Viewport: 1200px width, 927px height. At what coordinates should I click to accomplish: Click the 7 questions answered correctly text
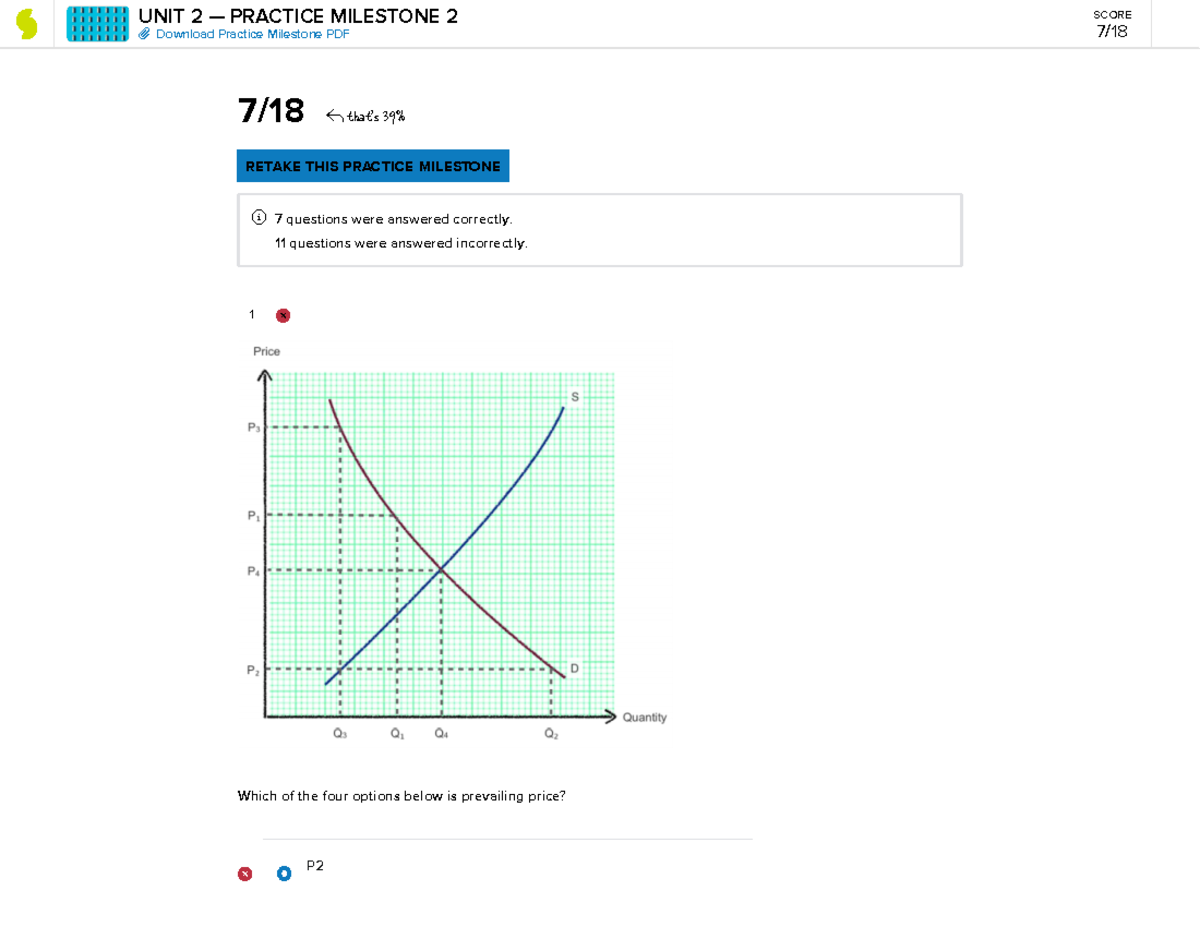click(x=393, y=218)
